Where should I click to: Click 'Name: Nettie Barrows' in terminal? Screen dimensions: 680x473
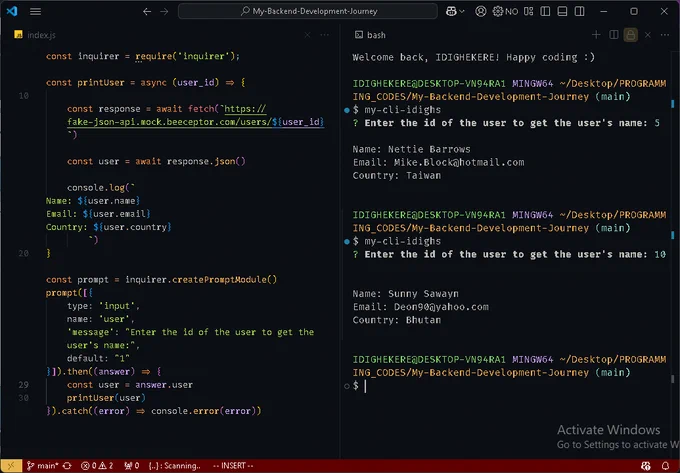coord(411,149)
